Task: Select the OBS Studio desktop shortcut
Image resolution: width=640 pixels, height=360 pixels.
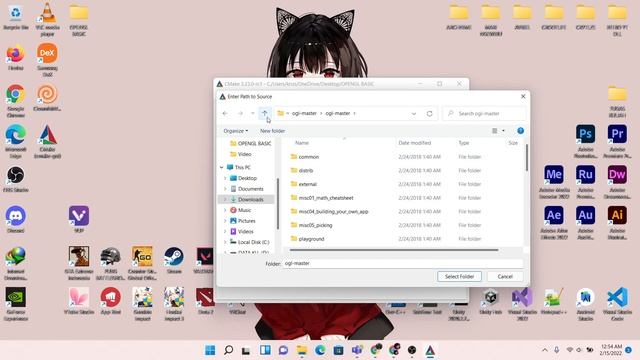Action: (x=16, y=179)
